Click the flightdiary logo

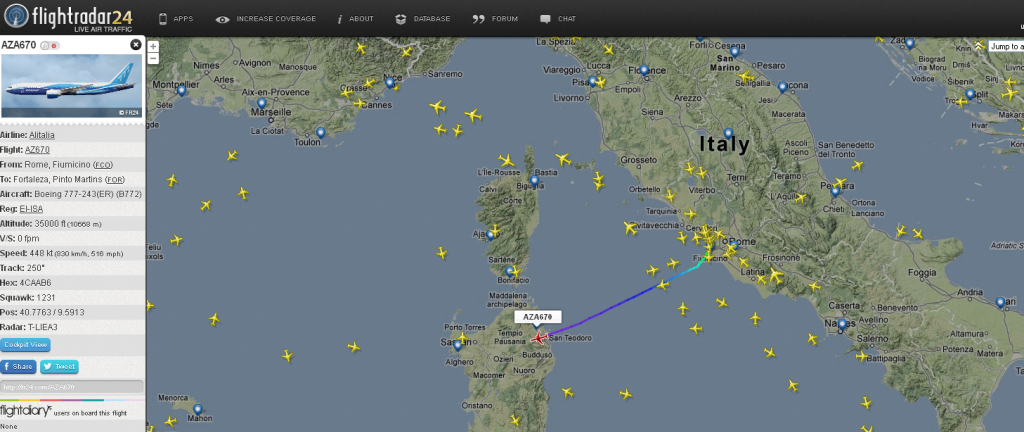tap(26, 410)
